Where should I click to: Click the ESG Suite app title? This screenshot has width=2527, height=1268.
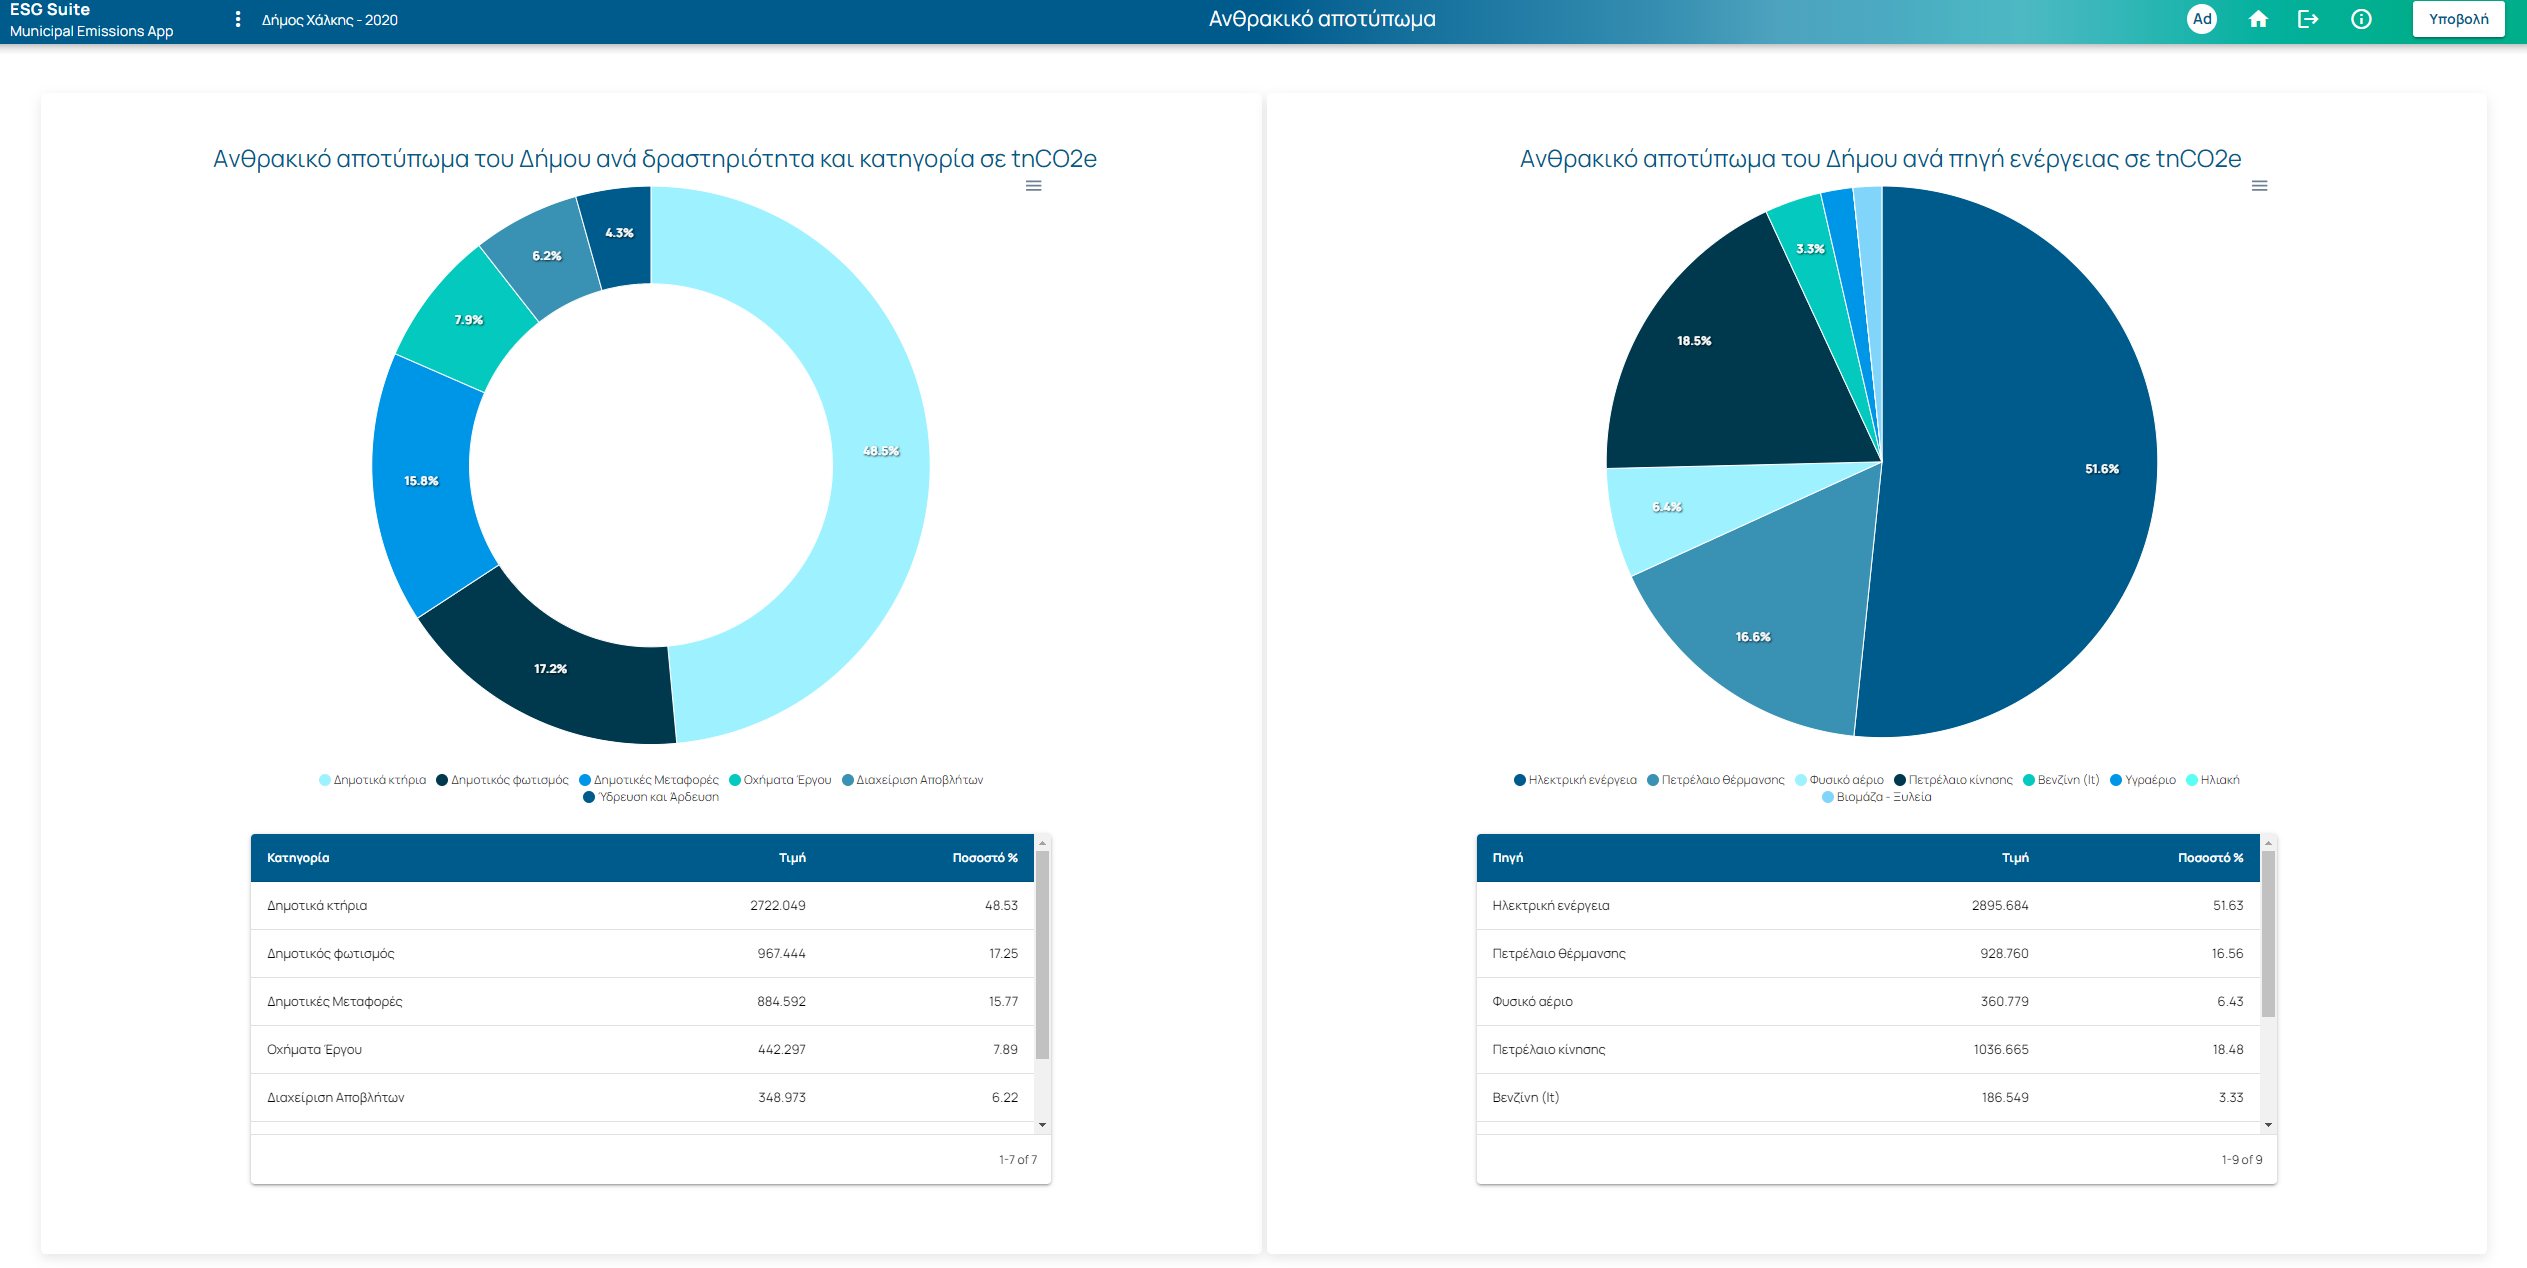pos(50,10)
